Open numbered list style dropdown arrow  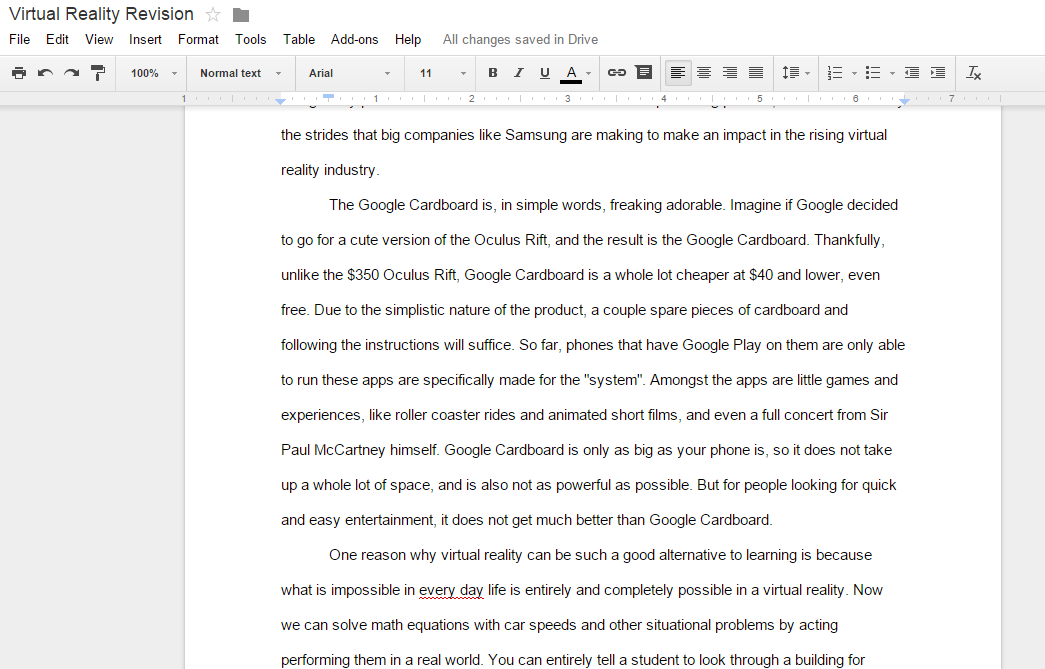pyautogui.click(x=854, y=74)
